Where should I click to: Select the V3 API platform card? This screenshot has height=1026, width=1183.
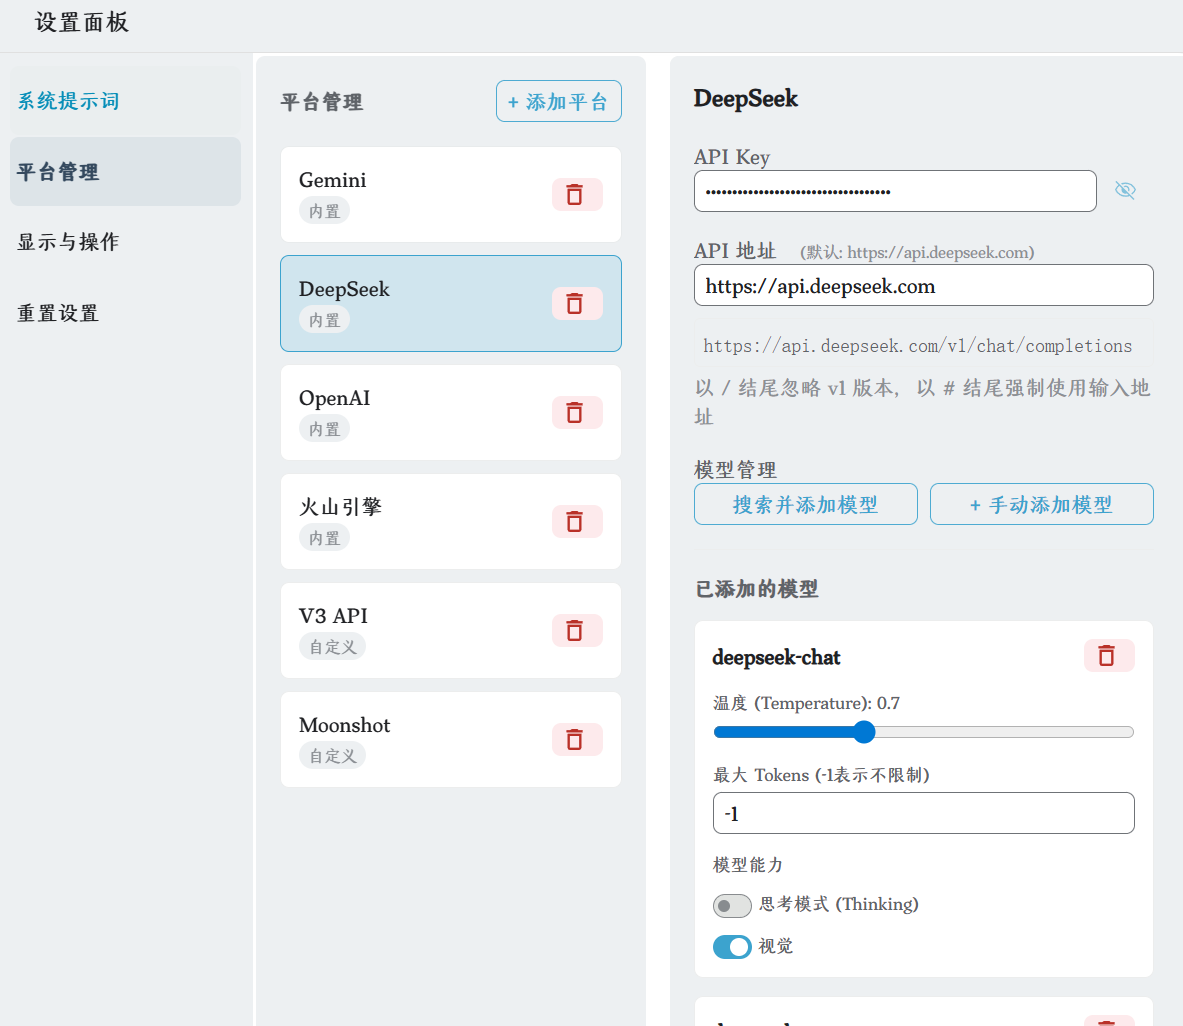pos(450,631)
